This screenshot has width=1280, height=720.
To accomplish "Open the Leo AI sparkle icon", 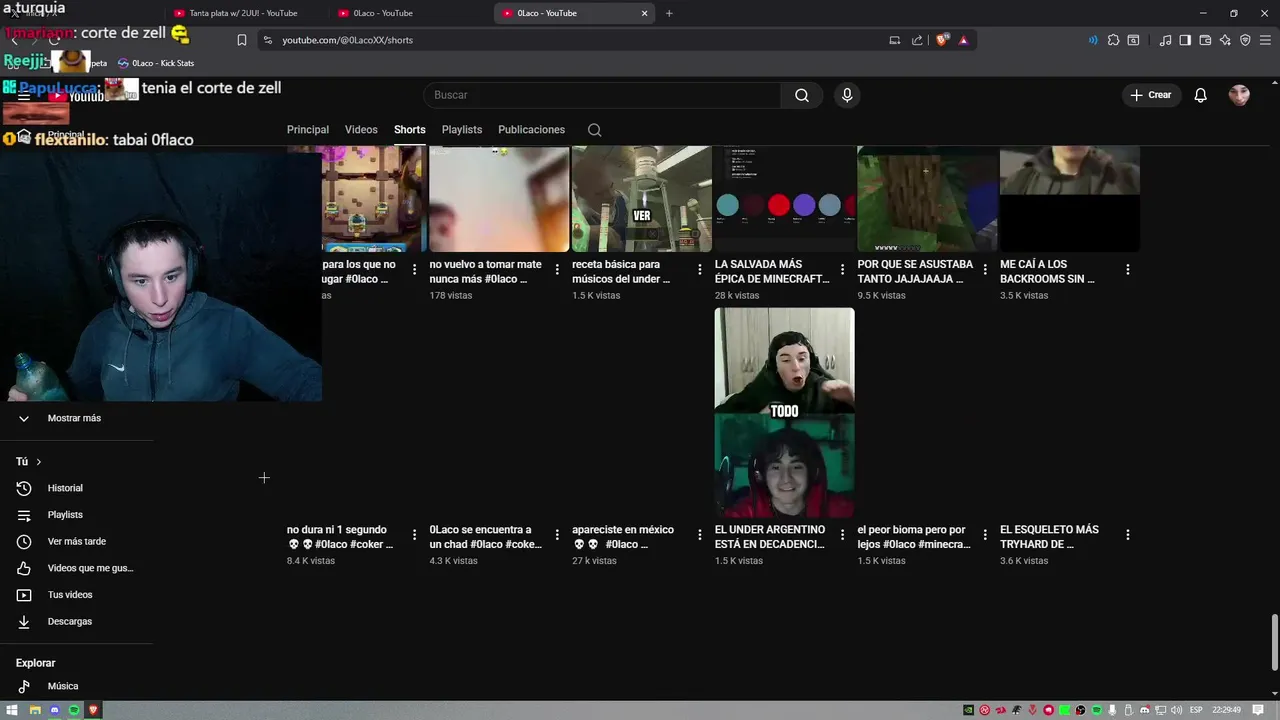I will [x=1225, y=40].
